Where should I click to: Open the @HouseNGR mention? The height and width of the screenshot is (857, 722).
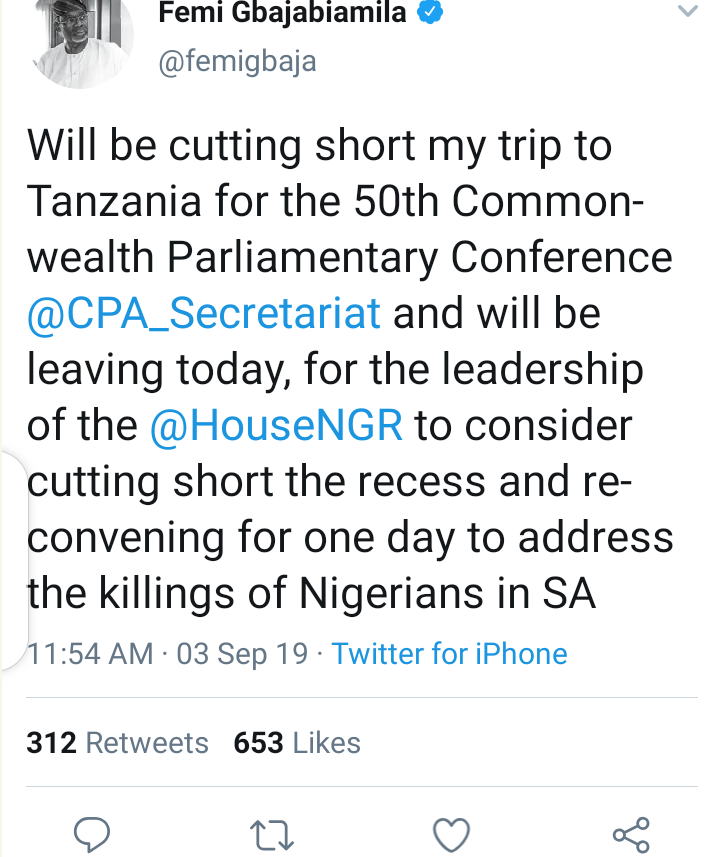(x=276, y=426)
